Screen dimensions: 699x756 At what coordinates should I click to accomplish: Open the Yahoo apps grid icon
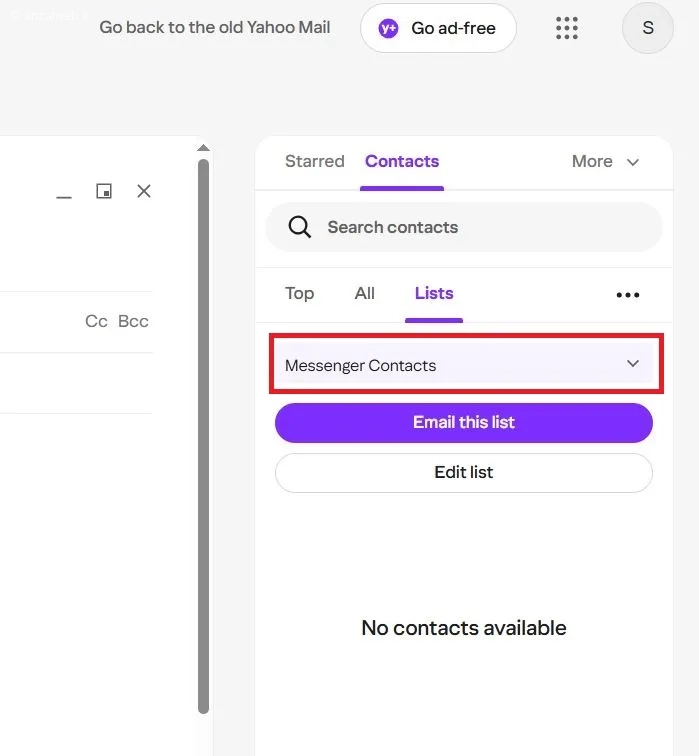567,28
